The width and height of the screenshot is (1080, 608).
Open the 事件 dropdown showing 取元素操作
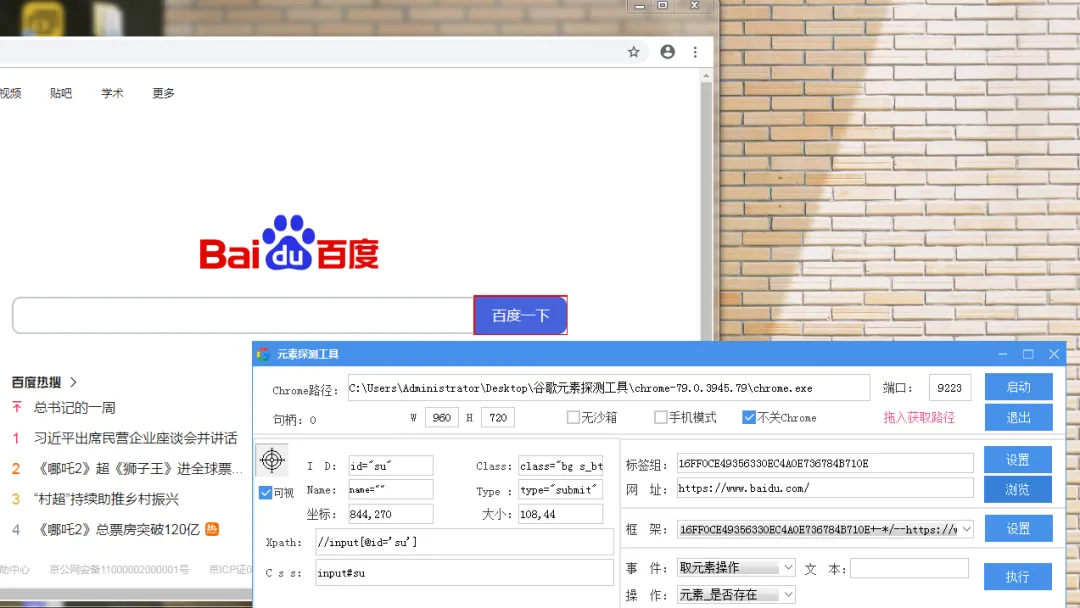pyautogui.click(x=787, y=567)
